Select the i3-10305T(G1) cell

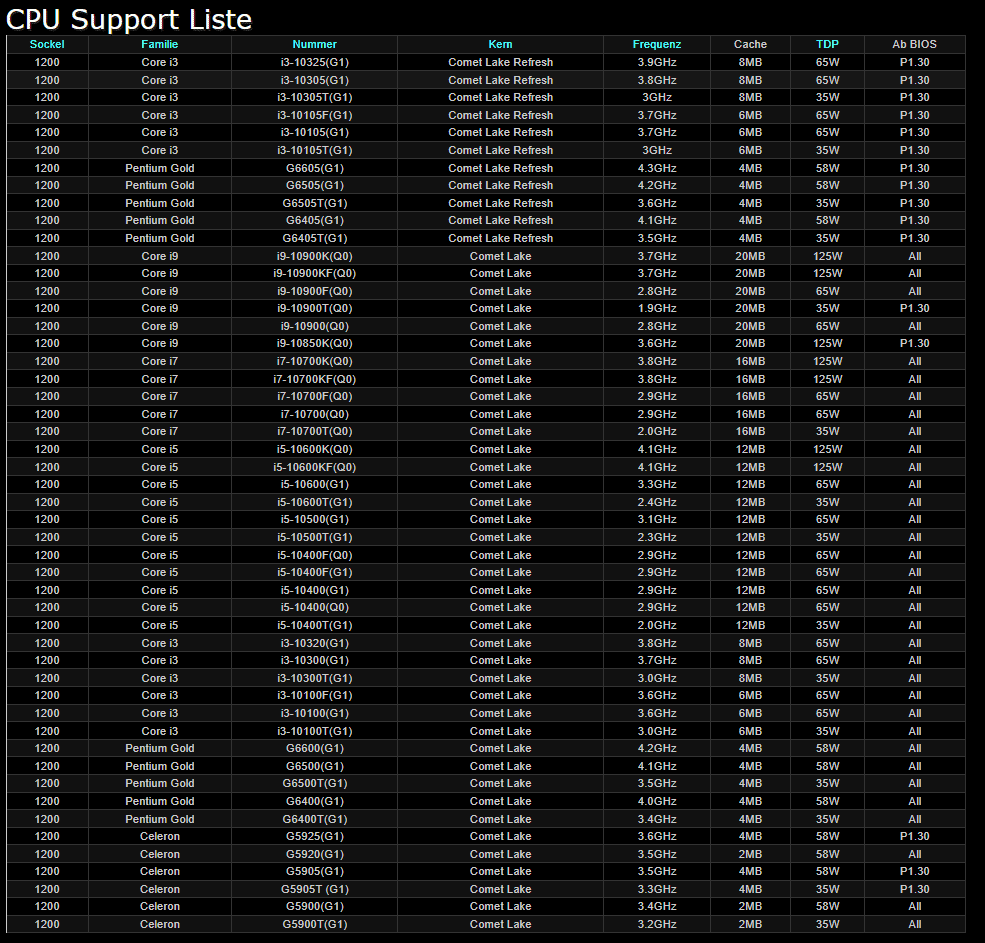[x=314, y=97]
